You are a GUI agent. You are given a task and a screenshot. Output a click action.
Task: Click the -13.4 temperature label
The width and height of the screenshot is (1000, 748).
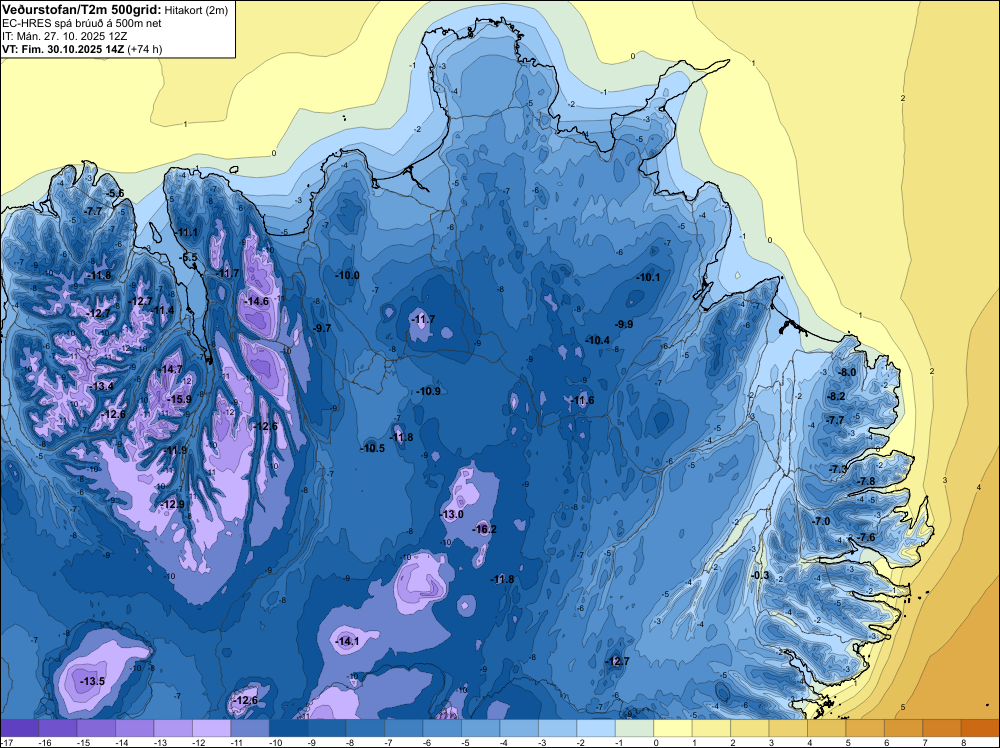pyautogui.click(x=101, y=386)
